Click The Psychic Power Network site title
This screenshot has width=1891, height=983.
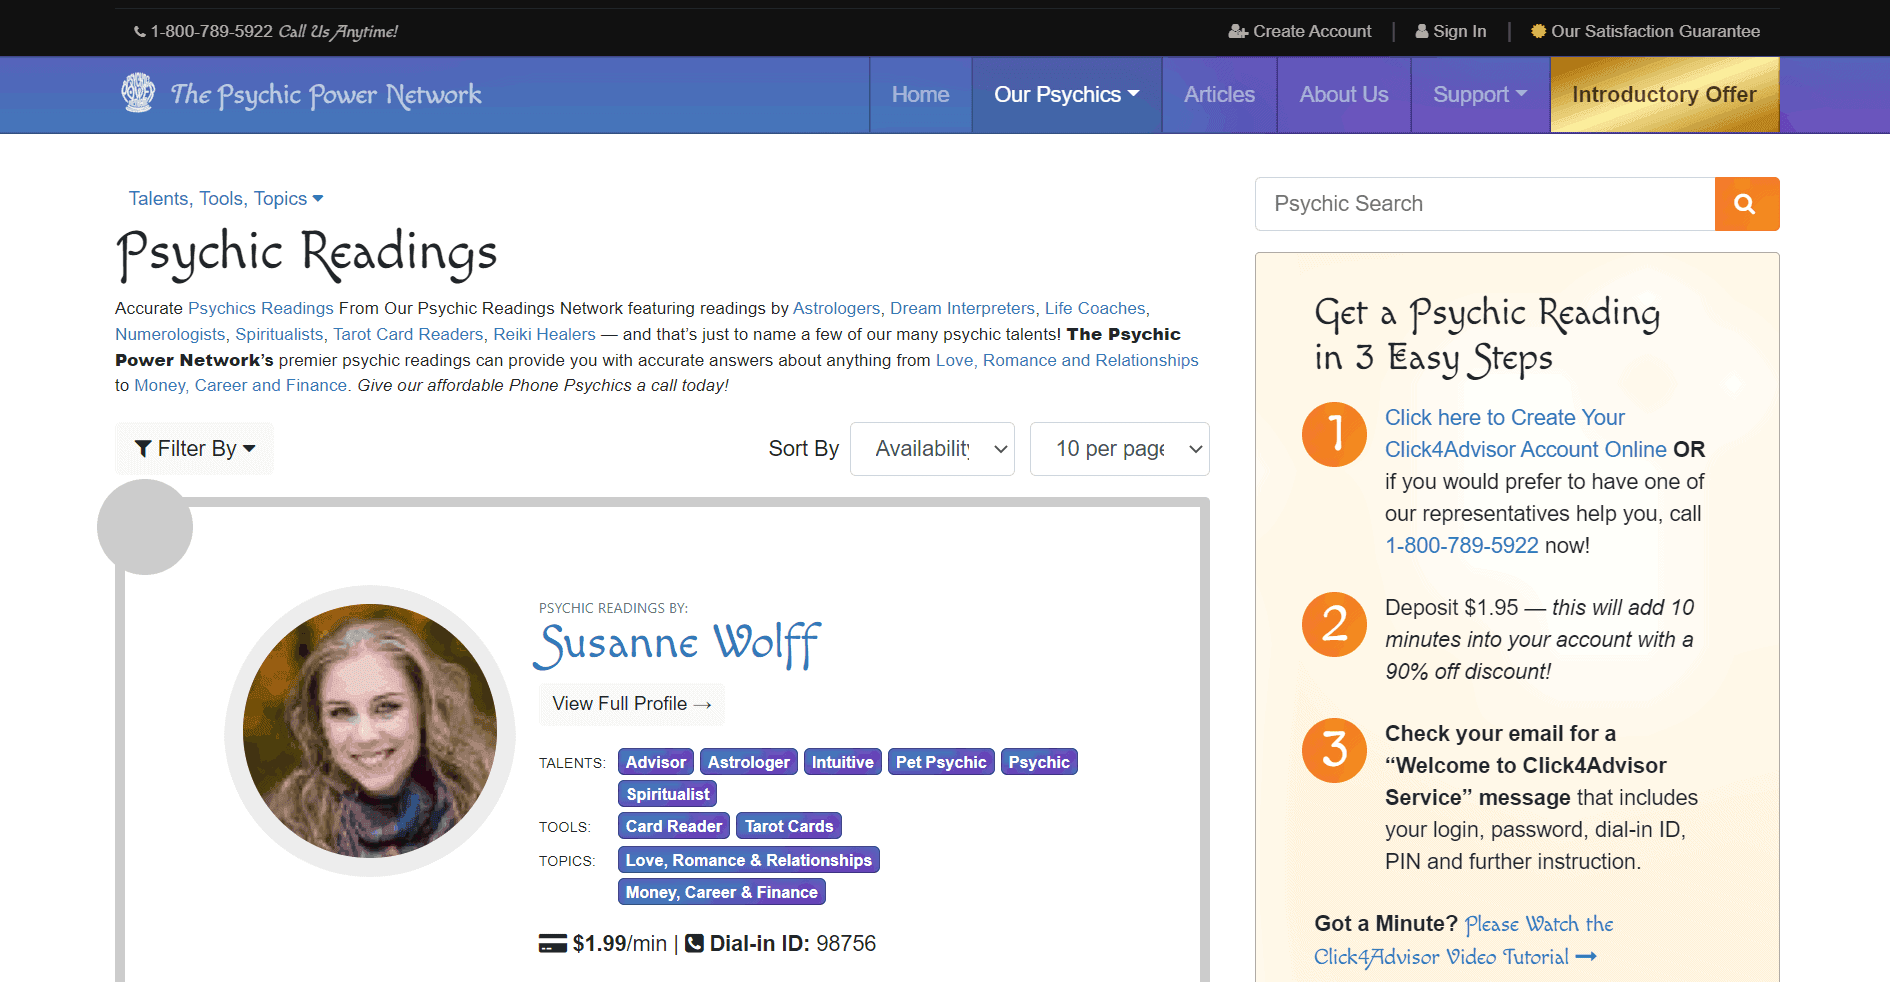[326, 95]
